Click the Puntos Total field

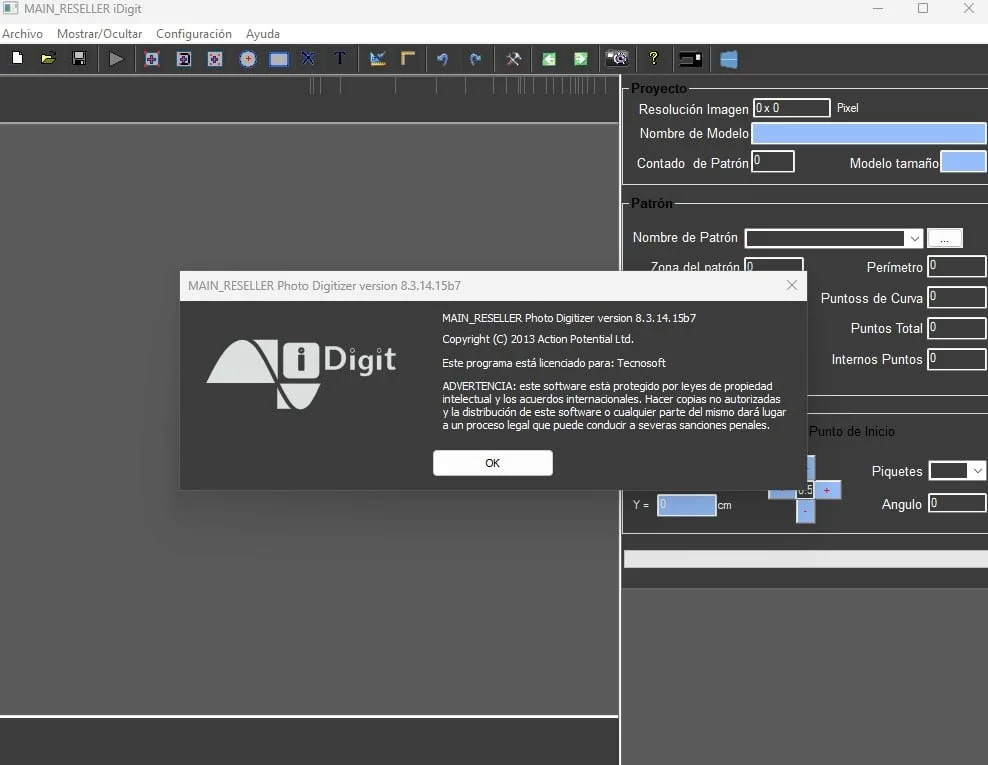tap(956, 328)
